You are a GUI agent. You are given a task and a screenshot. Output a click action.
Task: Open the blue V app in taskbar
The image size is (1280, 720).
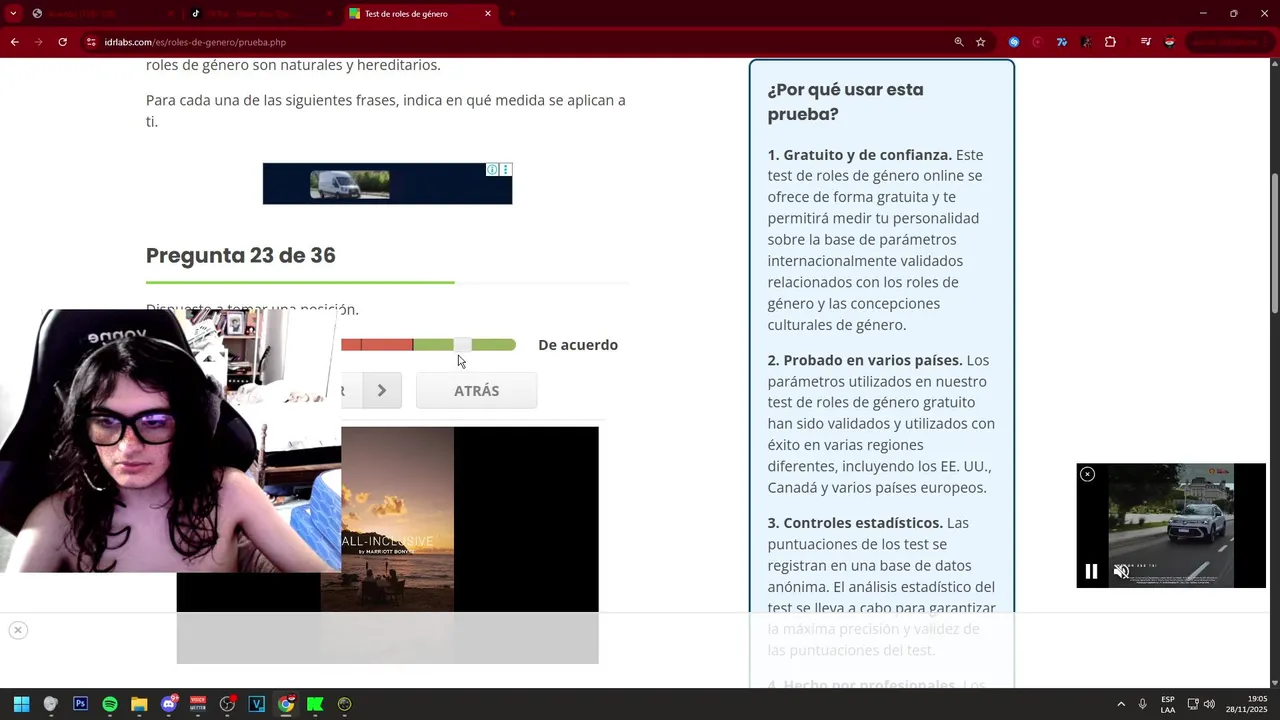click(256, 704)
